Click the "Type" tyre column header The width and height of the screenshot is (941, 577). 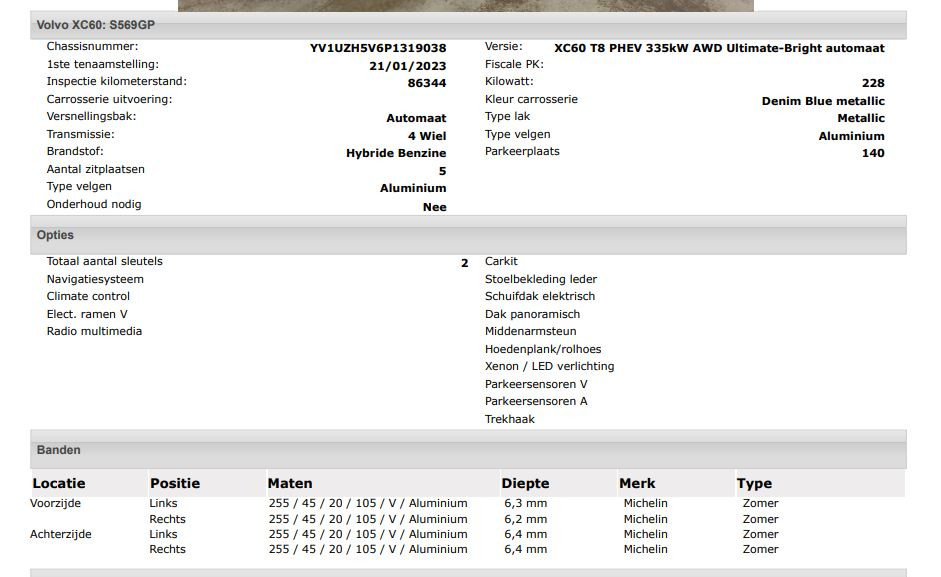click(x=754, y=483)
